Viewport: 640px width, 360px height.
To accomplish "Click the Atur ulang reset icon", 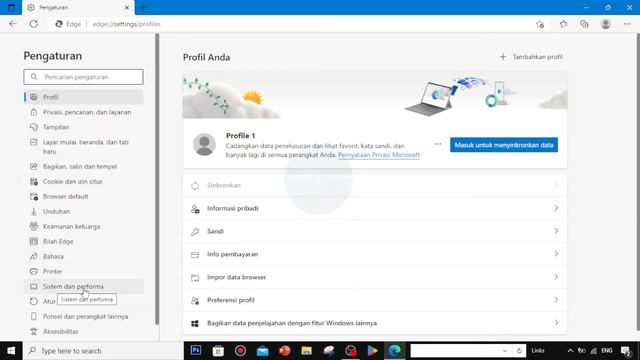I will [33, 301].
